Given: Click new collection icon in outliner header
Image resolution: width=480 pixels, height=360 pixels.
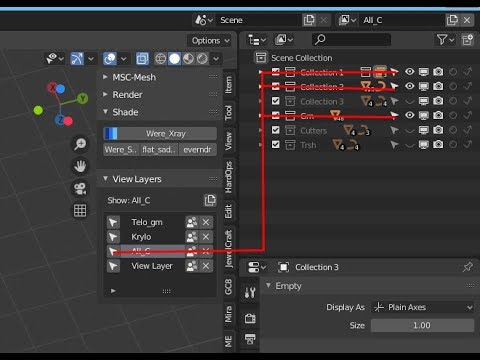Looking at the screenshot, I should (467, 40).
